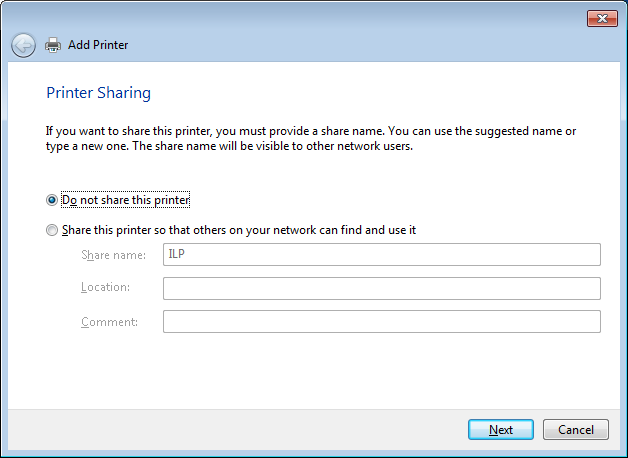Screen dimensions: 628x458
Task: Select the 'Do not share this printer' radio button
Action: coord(52,200)
